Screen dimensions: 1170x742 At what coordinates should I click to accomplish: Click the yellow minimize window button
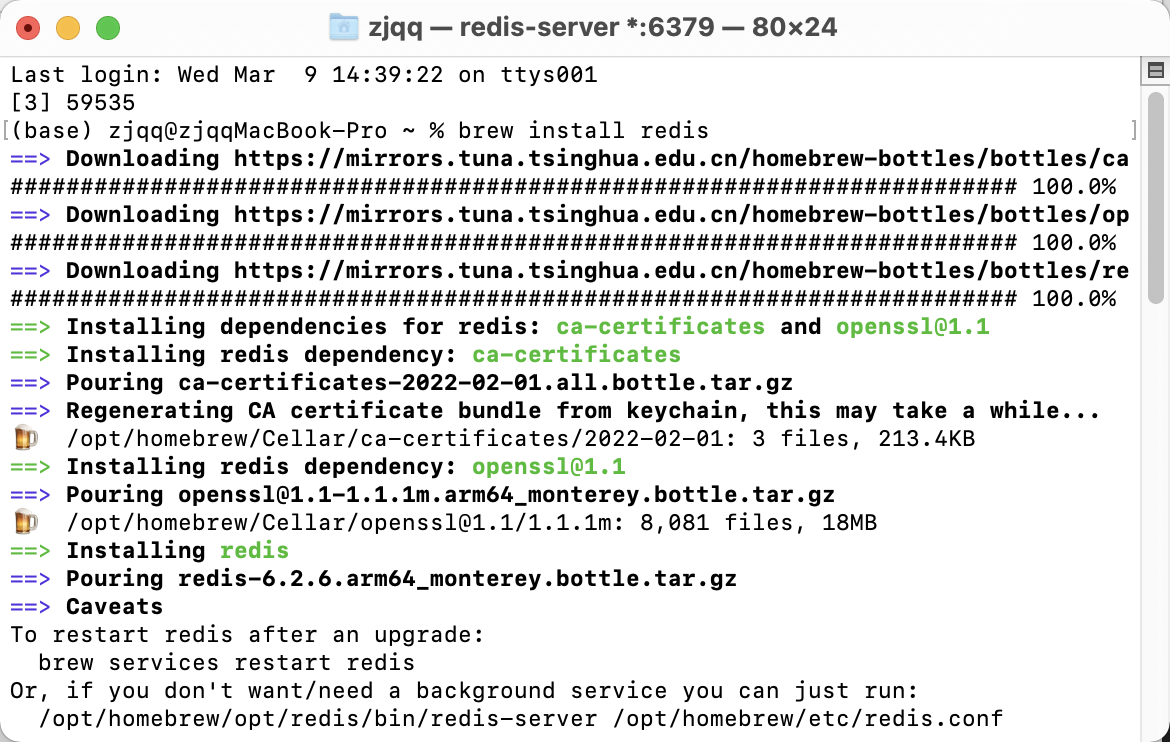click(68, 29)
